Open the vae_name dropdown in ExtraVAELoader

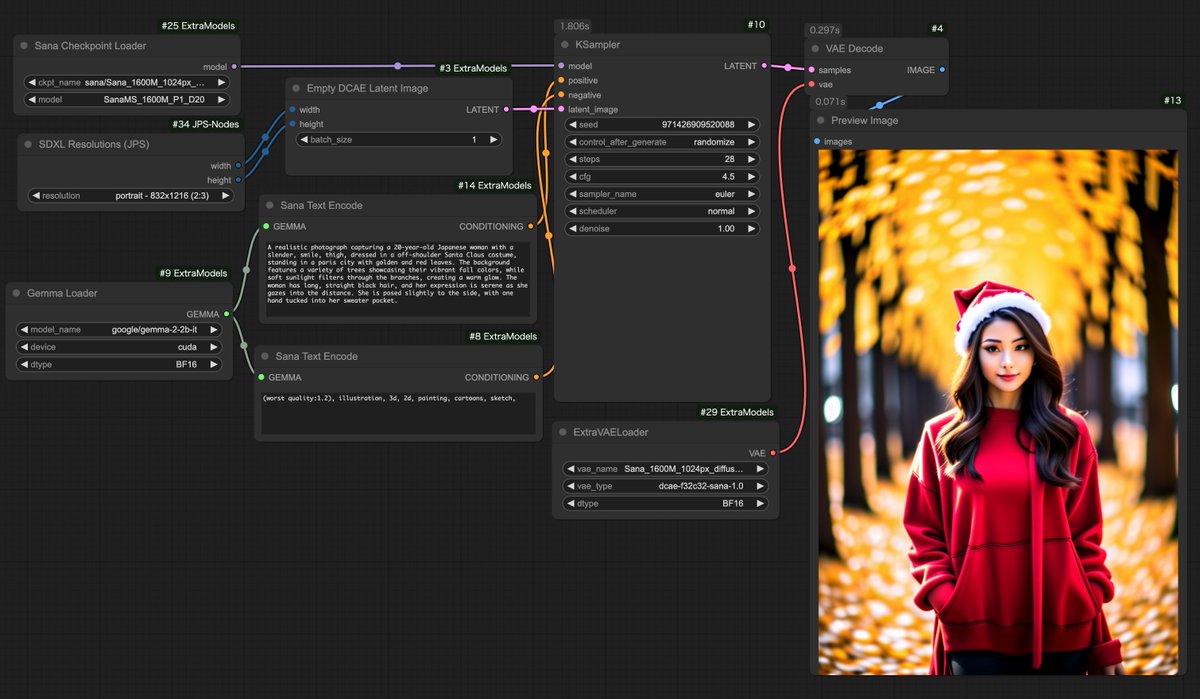click(x=665, y=468)
